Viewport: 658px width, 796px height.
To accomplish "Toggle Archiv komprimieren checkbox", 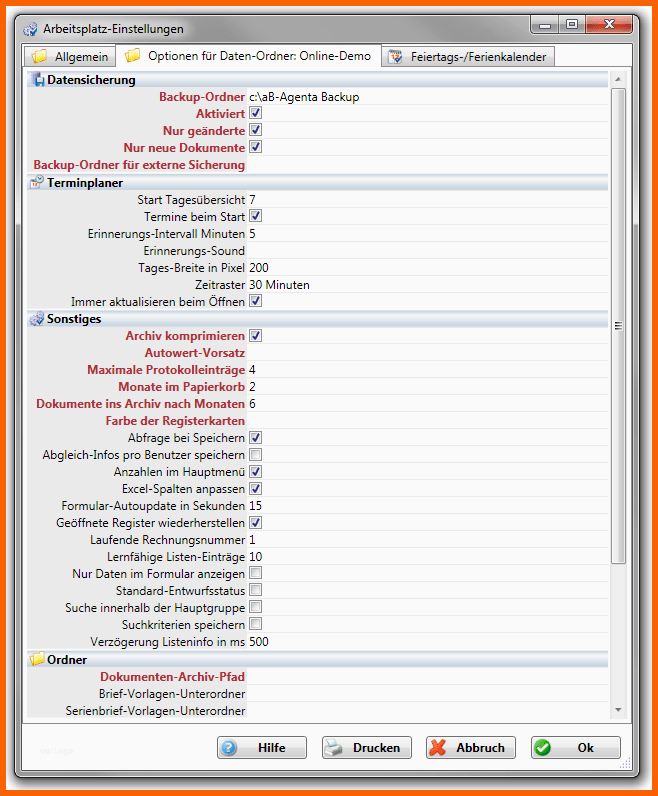I will coord(255,336).
